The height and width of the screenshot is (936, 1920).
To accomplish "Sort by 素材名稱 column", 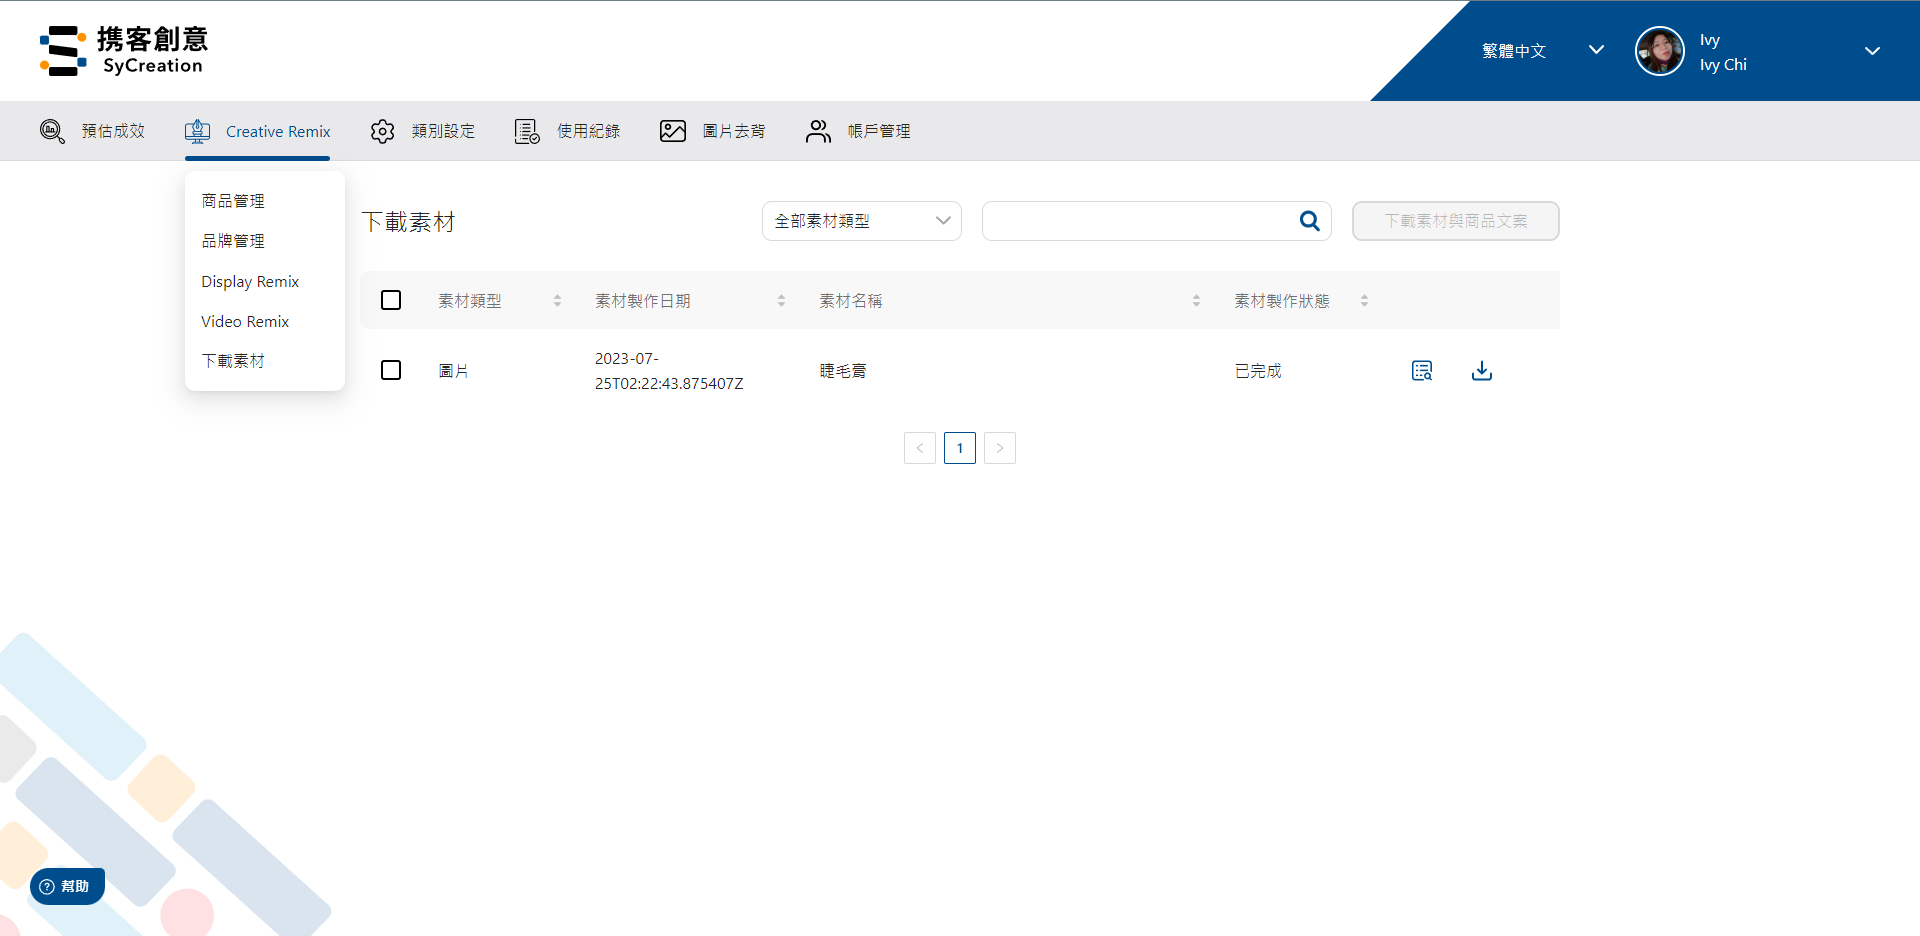I will click(x=1196, y=300).
